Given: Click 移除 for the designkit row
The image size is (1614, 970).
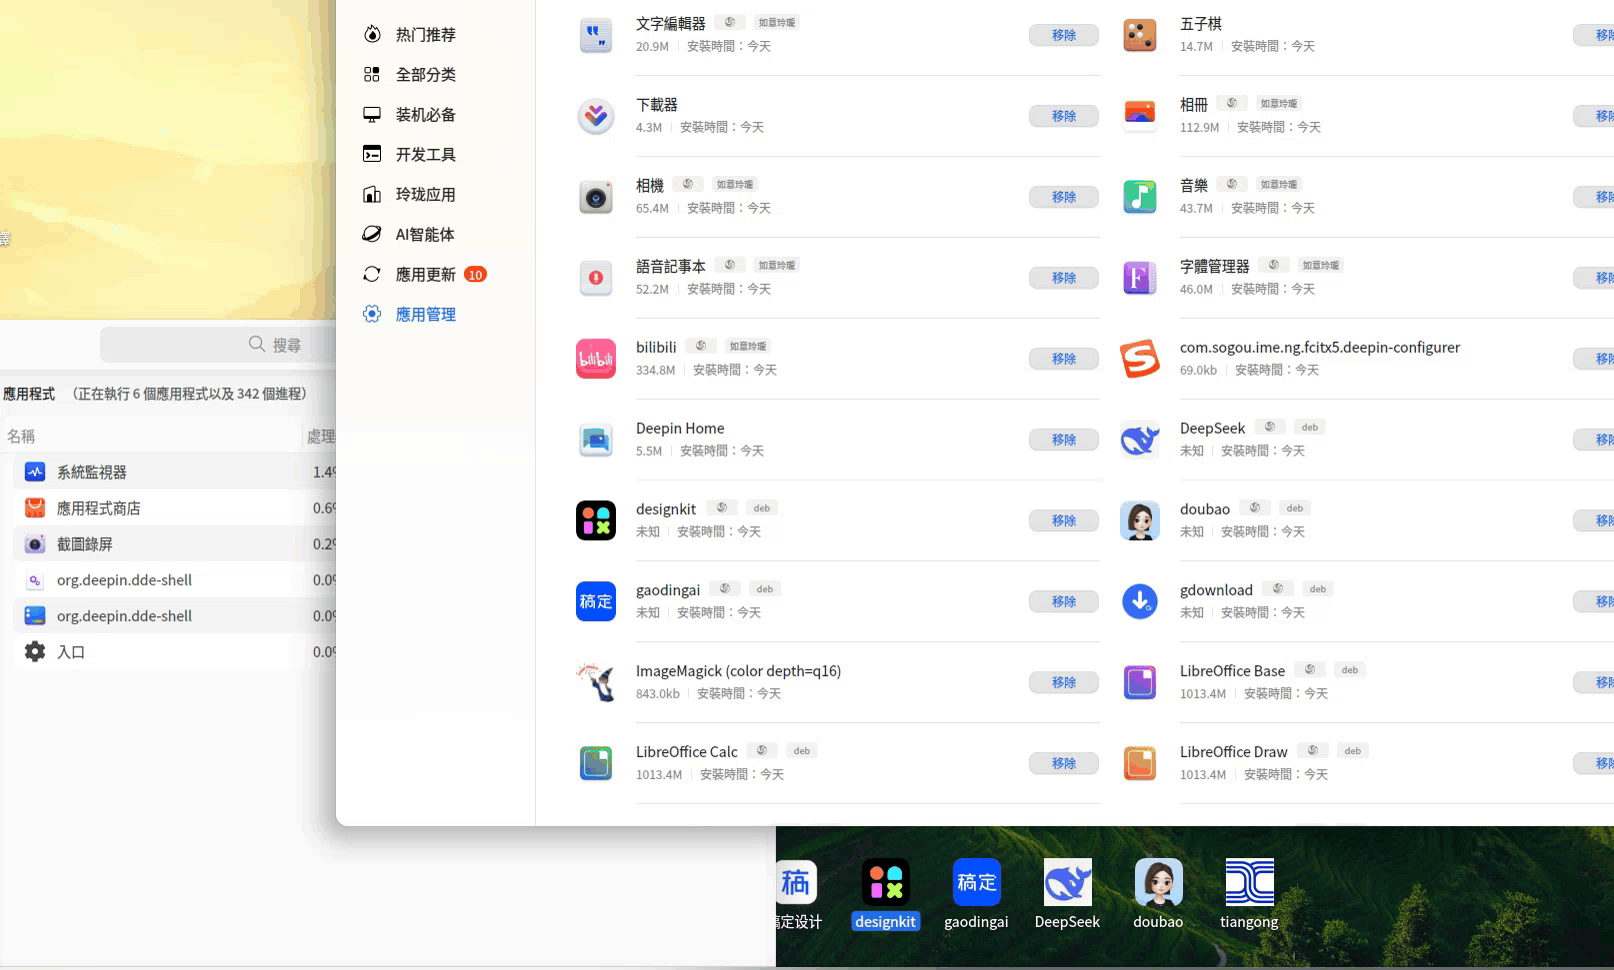Looking at the screenshot, I should click(1064, 521).
